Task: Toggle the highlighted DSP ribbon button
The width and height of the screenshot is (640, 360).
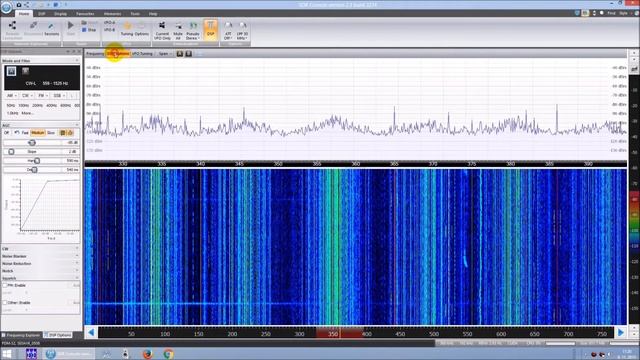Action: tap(211, 29)
